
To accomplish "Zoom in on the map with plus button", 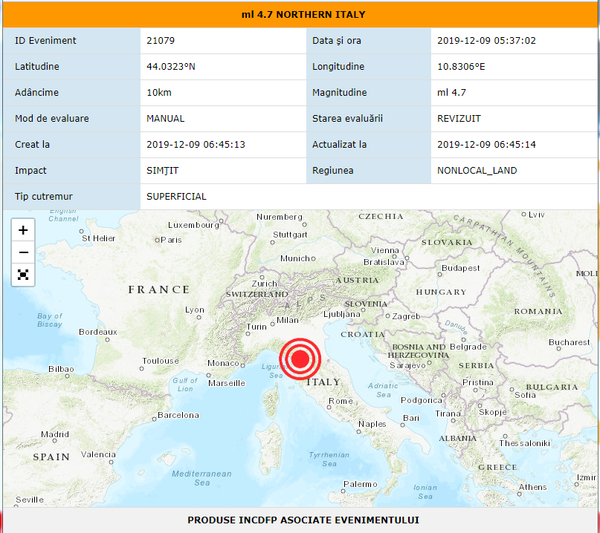I will pos(23,230).
